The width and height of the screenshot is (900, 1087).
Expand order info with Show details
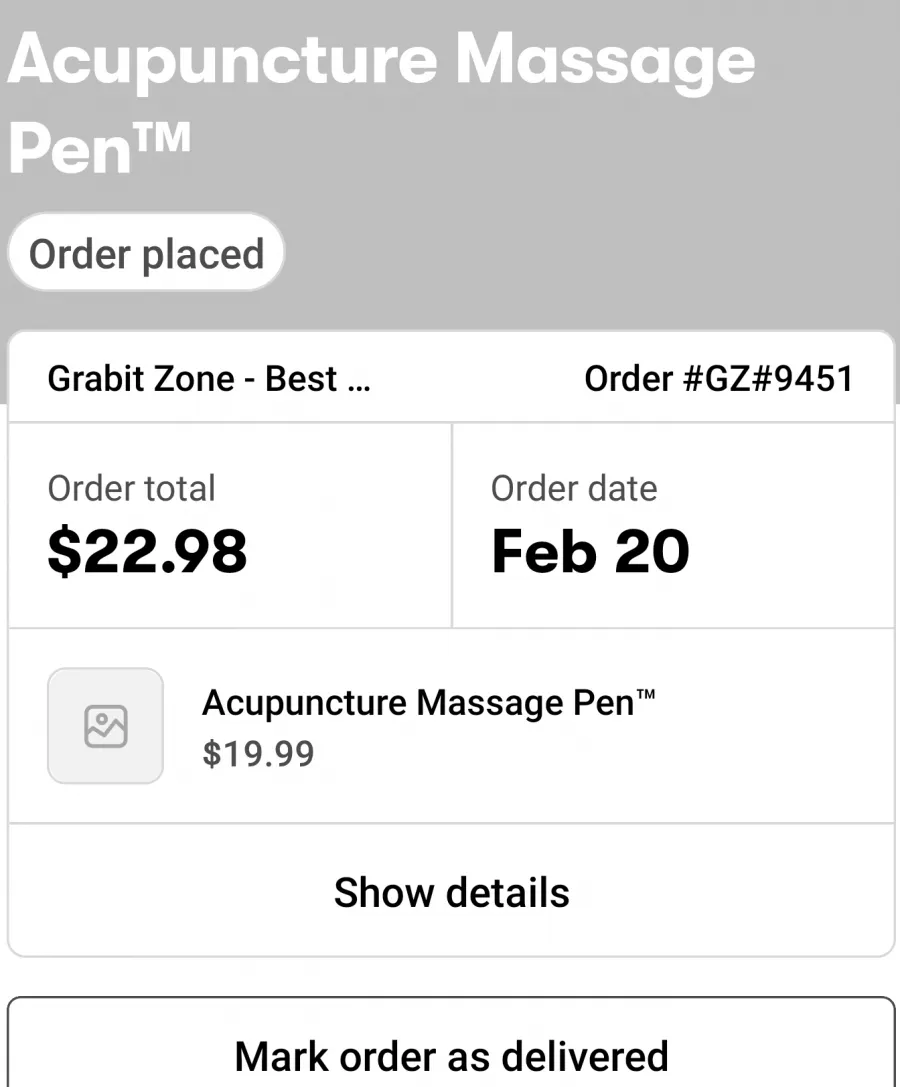(x=451, y=892)
